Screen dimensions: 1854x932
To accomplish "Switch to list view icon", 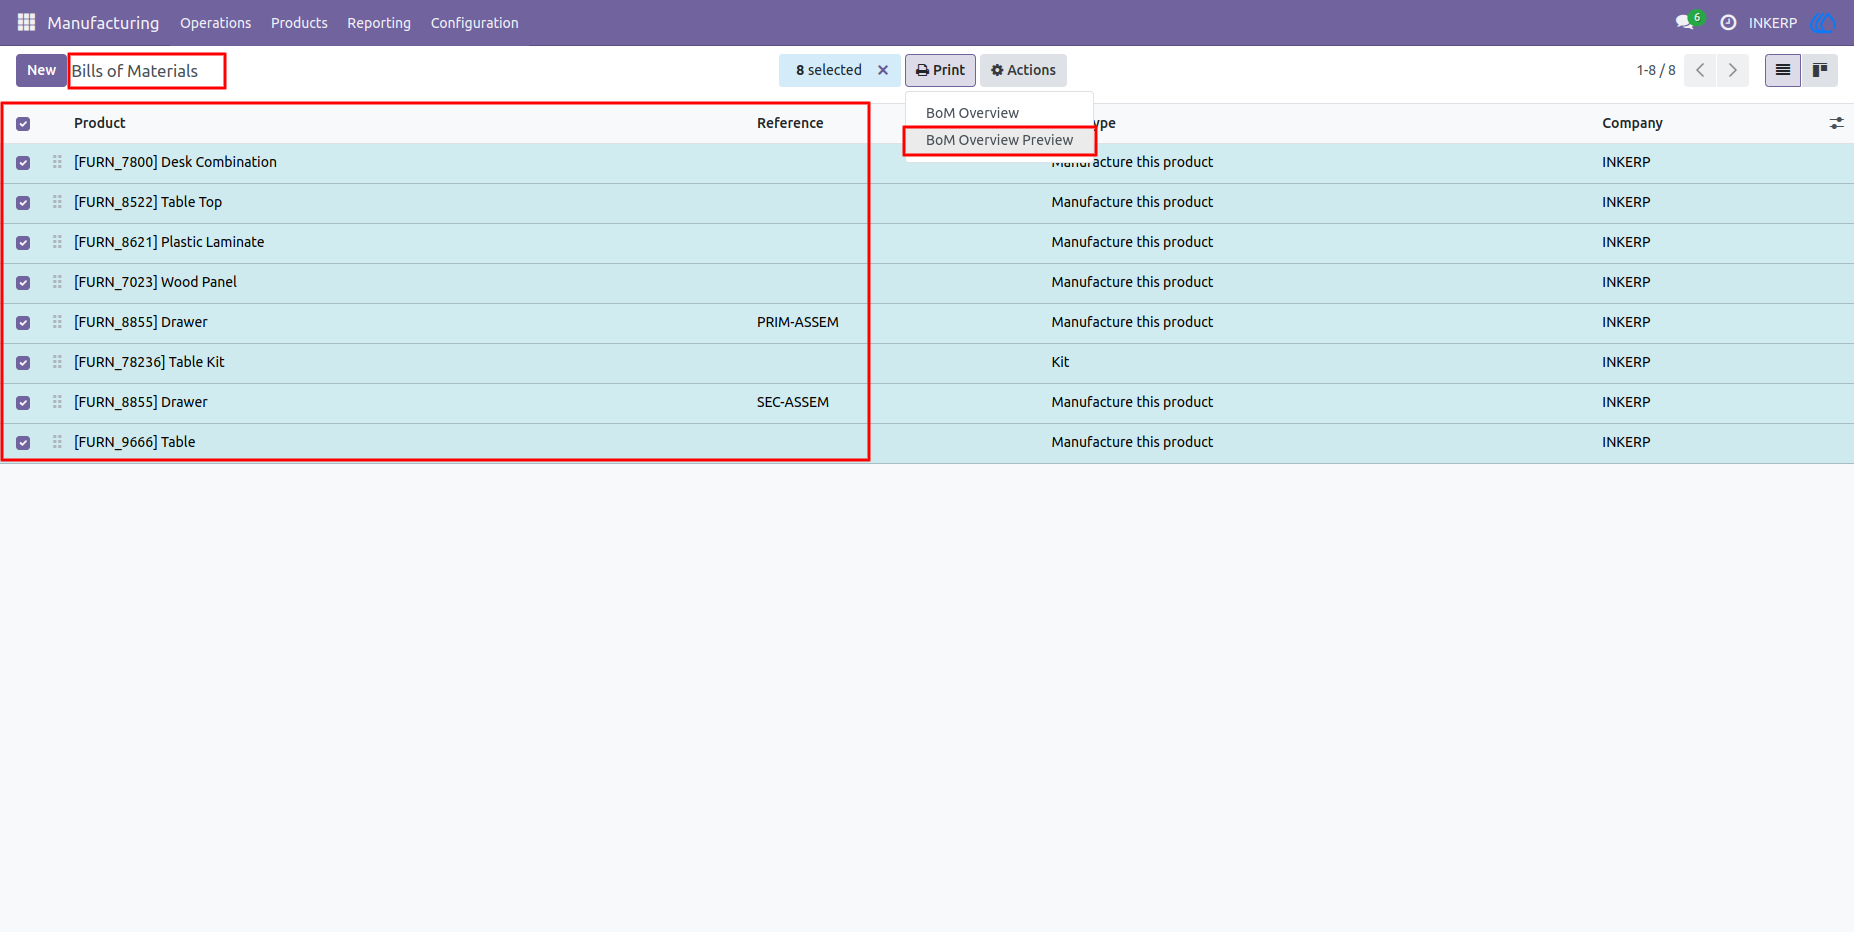I will tap(1783, 70).
